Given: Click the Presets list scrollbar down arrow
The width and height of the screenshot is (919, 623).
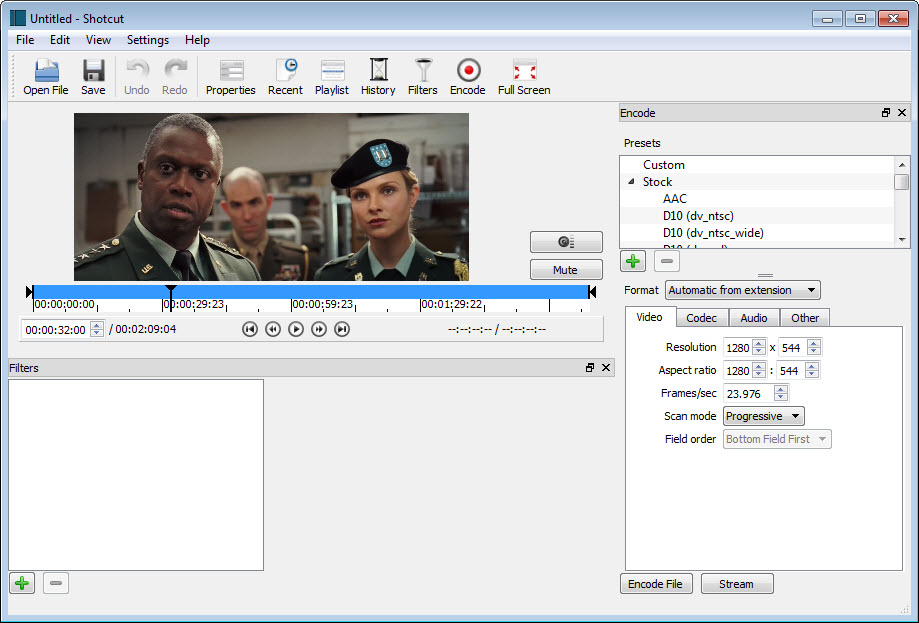Looking at the screenshot, I should [902, 240].
